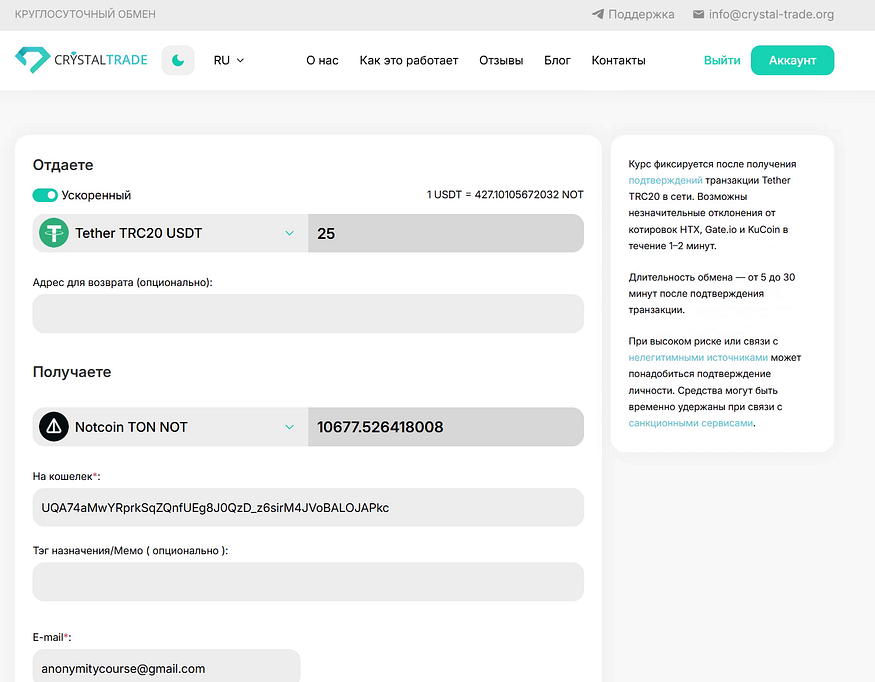
Task: Click the Поддержка support link
Action: (x=641, y=14)
